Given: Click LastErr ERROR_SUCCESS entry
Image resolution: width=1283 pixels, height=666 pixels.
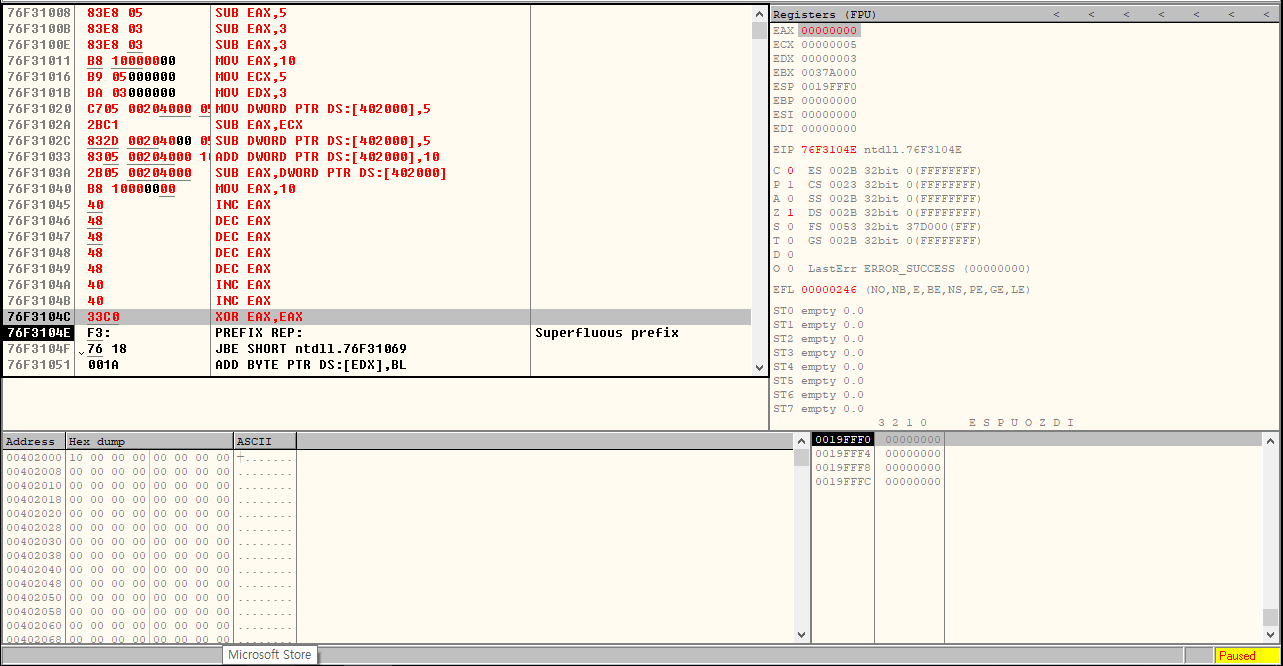Looking at the screenshot, I should coord(919,269).
